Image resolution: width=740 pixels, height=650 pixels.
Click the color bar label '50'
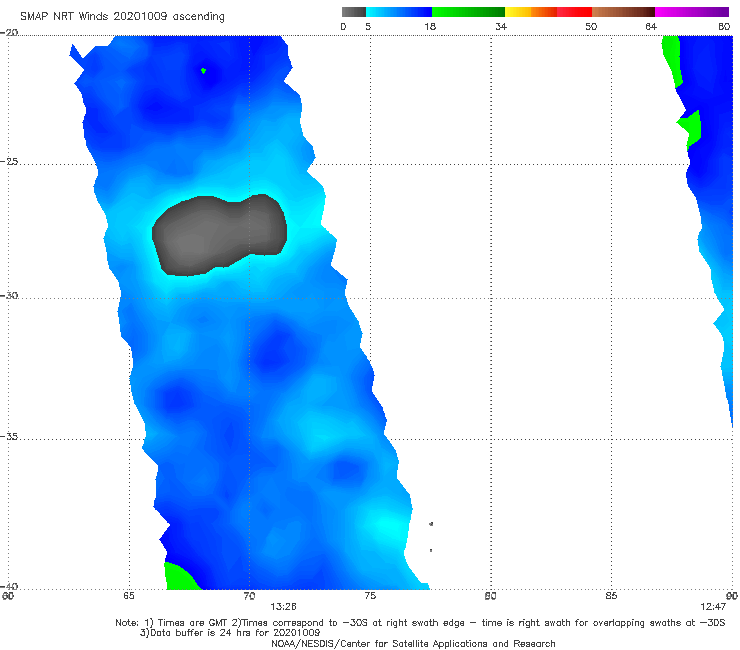pyautogui.click(x=591, y=26)
